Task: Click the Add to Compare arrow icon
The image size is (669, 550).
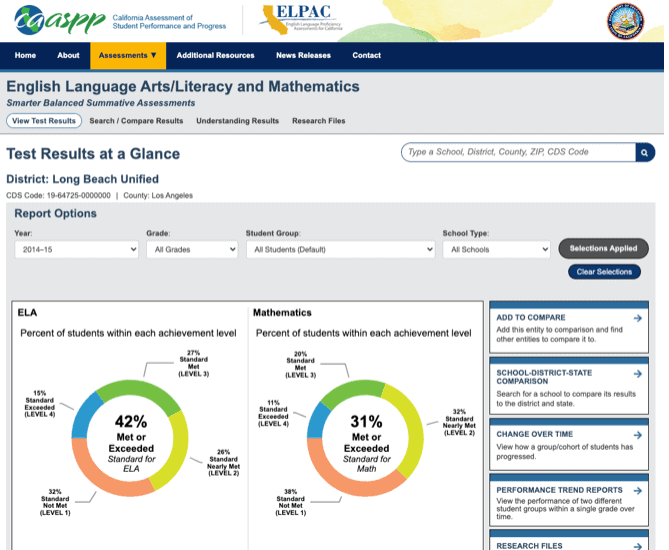Action: [637, 318]
